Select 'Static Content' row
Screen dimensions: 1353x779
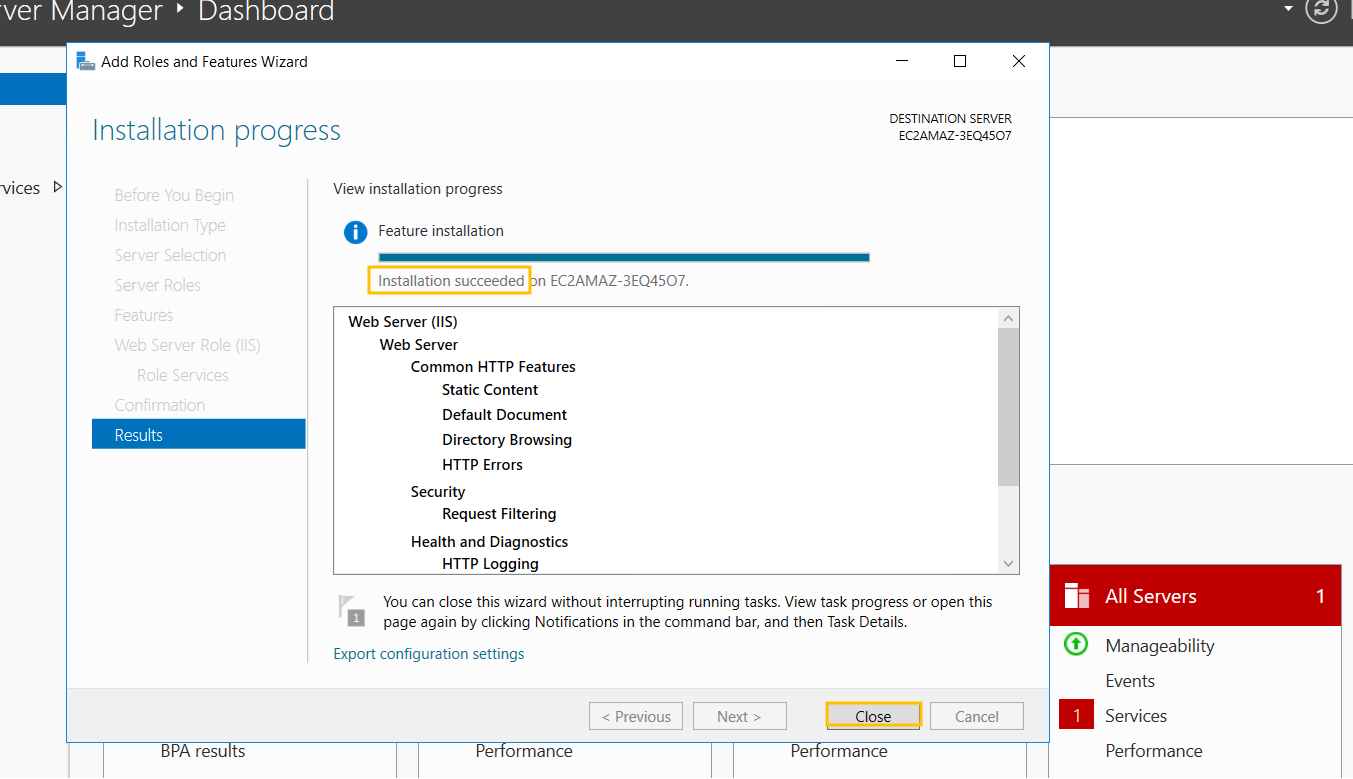click(490, 390)
